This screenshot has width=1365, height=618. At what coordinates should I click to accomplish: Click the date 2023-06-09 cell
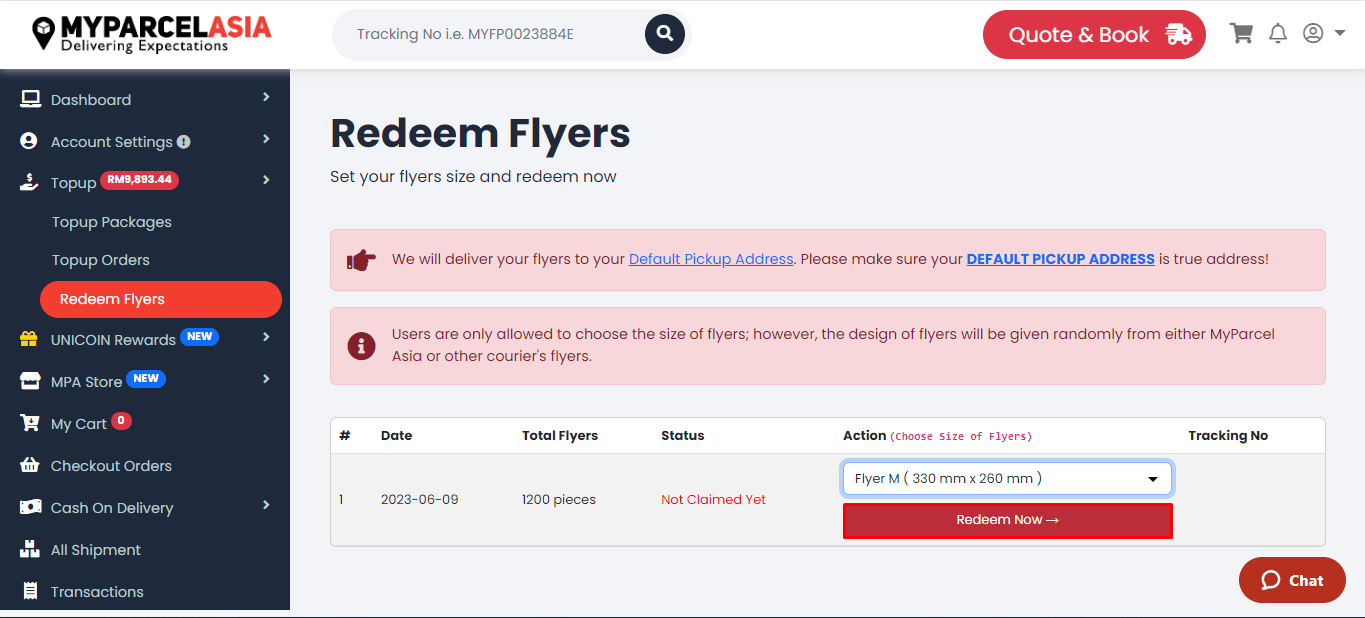pos(420,500)
